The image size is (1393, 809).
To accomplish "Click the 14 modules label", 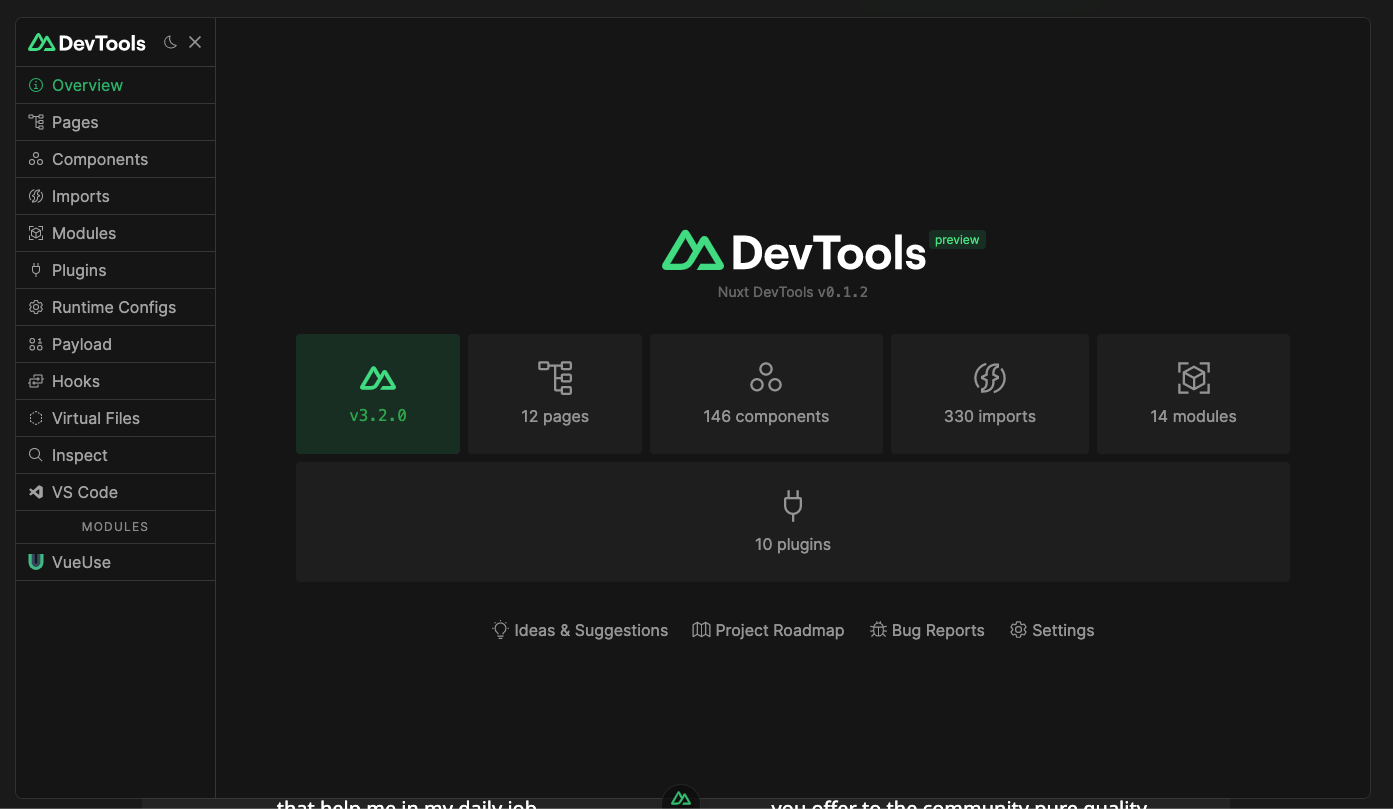I will tap(1193, 416).
